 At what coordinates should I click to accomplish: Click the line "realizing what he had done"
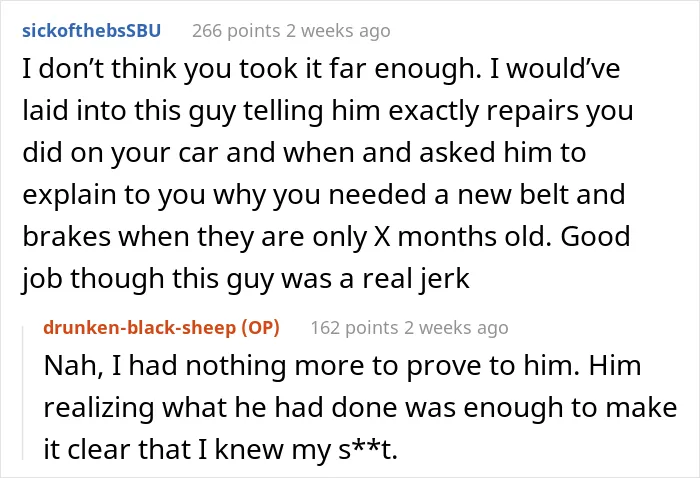(360, 407)
